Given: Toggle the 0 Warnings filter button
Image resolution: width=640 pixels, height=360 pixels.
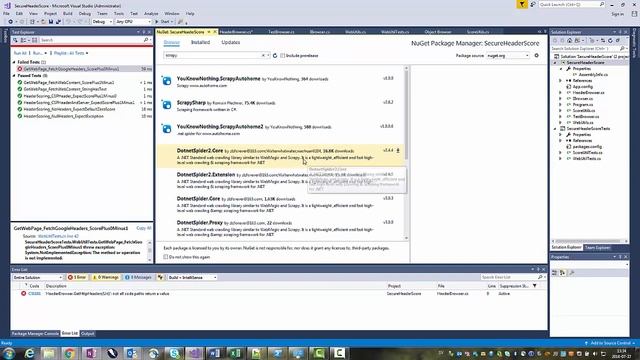Looking at the screenshot, I should [x=106, y=277].
